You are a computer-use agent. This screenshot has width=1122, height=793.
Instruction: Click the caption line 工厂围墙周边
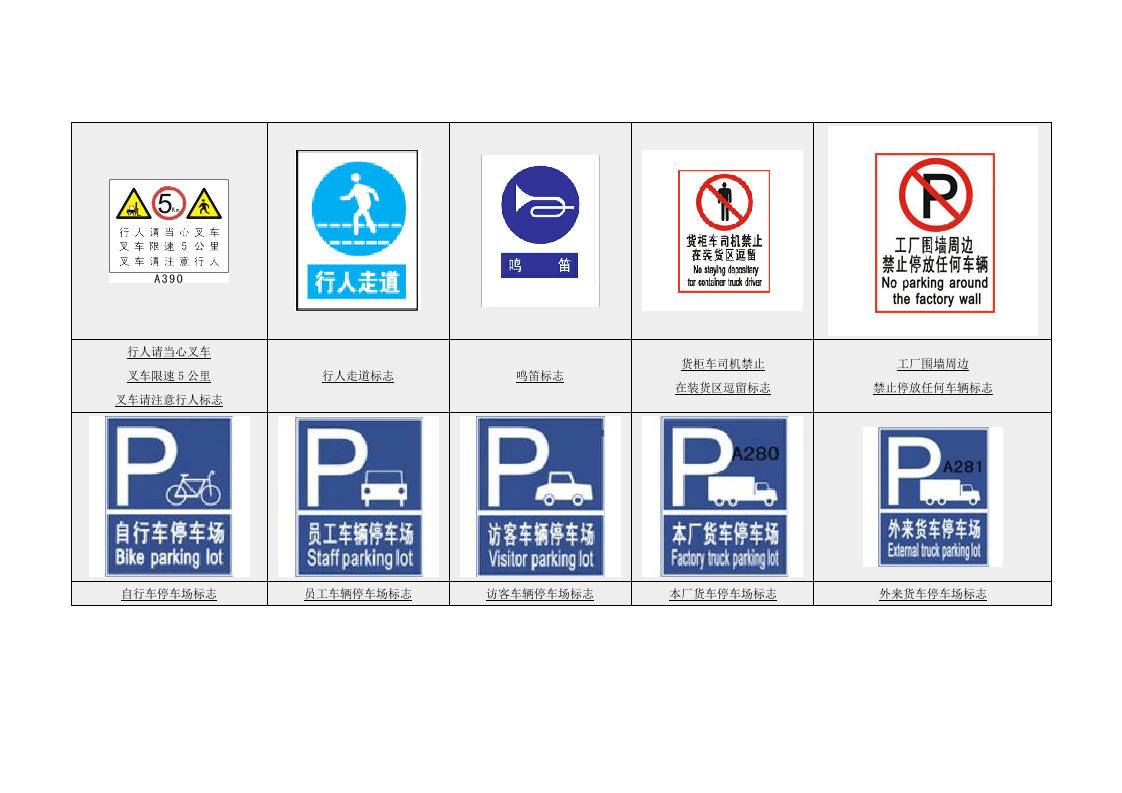933,364
